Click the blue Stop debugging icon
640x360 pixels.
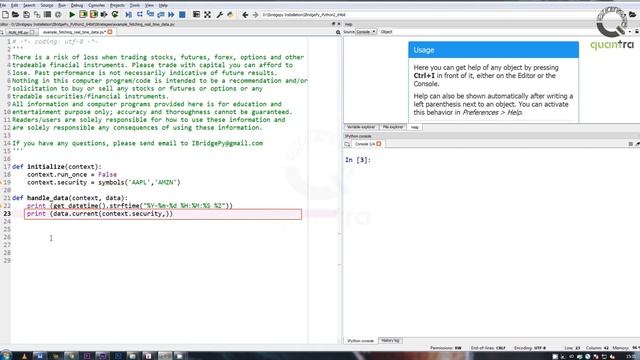[182, 15]
